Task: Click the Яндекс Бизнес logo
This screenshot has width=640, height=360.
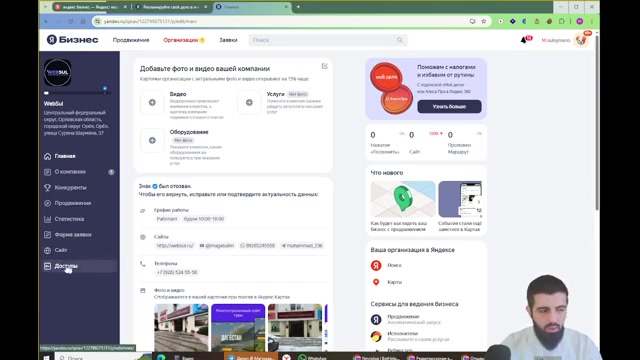Action: coord(73,40)
